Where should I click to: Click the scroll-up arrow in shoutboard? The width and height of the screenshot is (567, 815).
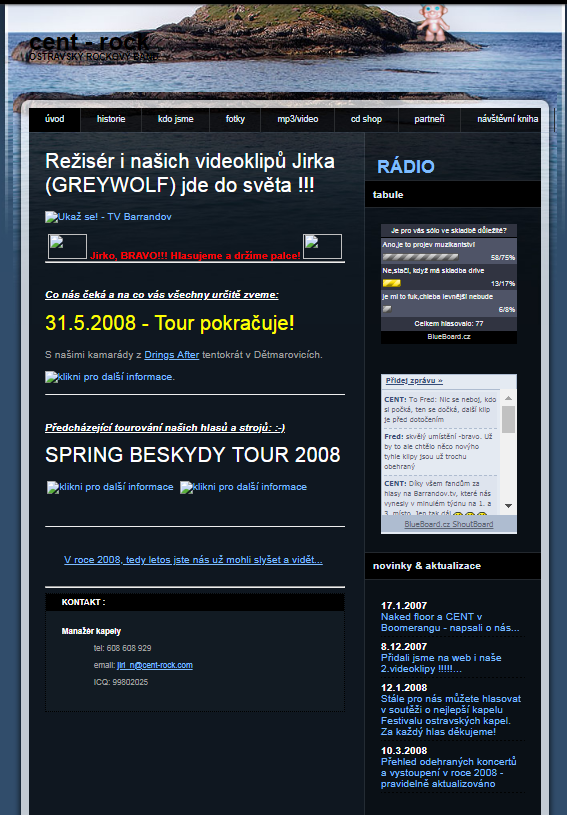pyautogui.click(x=508, y=398)
